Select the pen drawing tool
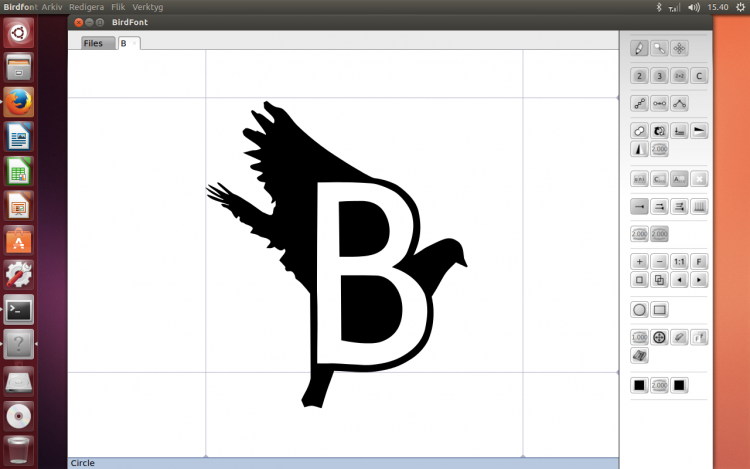 click(x=639, y=48)
